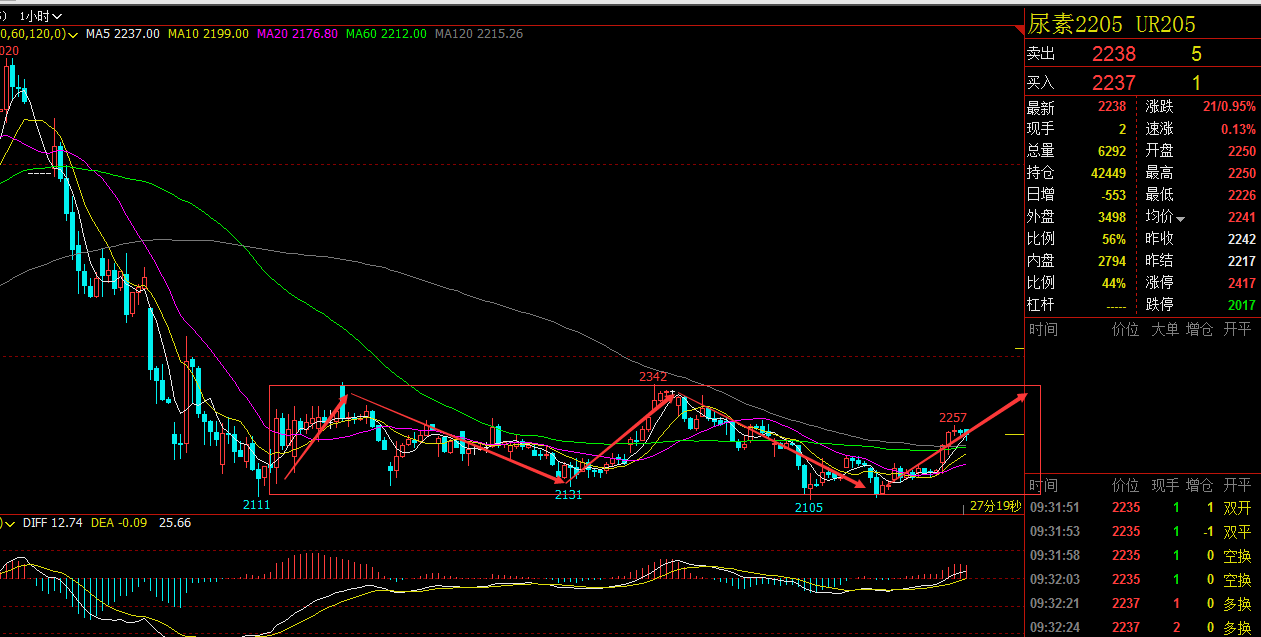This screenshot has height=637, width=1261.
Task: Select the MA120 2215.26 legend label
Action: [479, 34]
